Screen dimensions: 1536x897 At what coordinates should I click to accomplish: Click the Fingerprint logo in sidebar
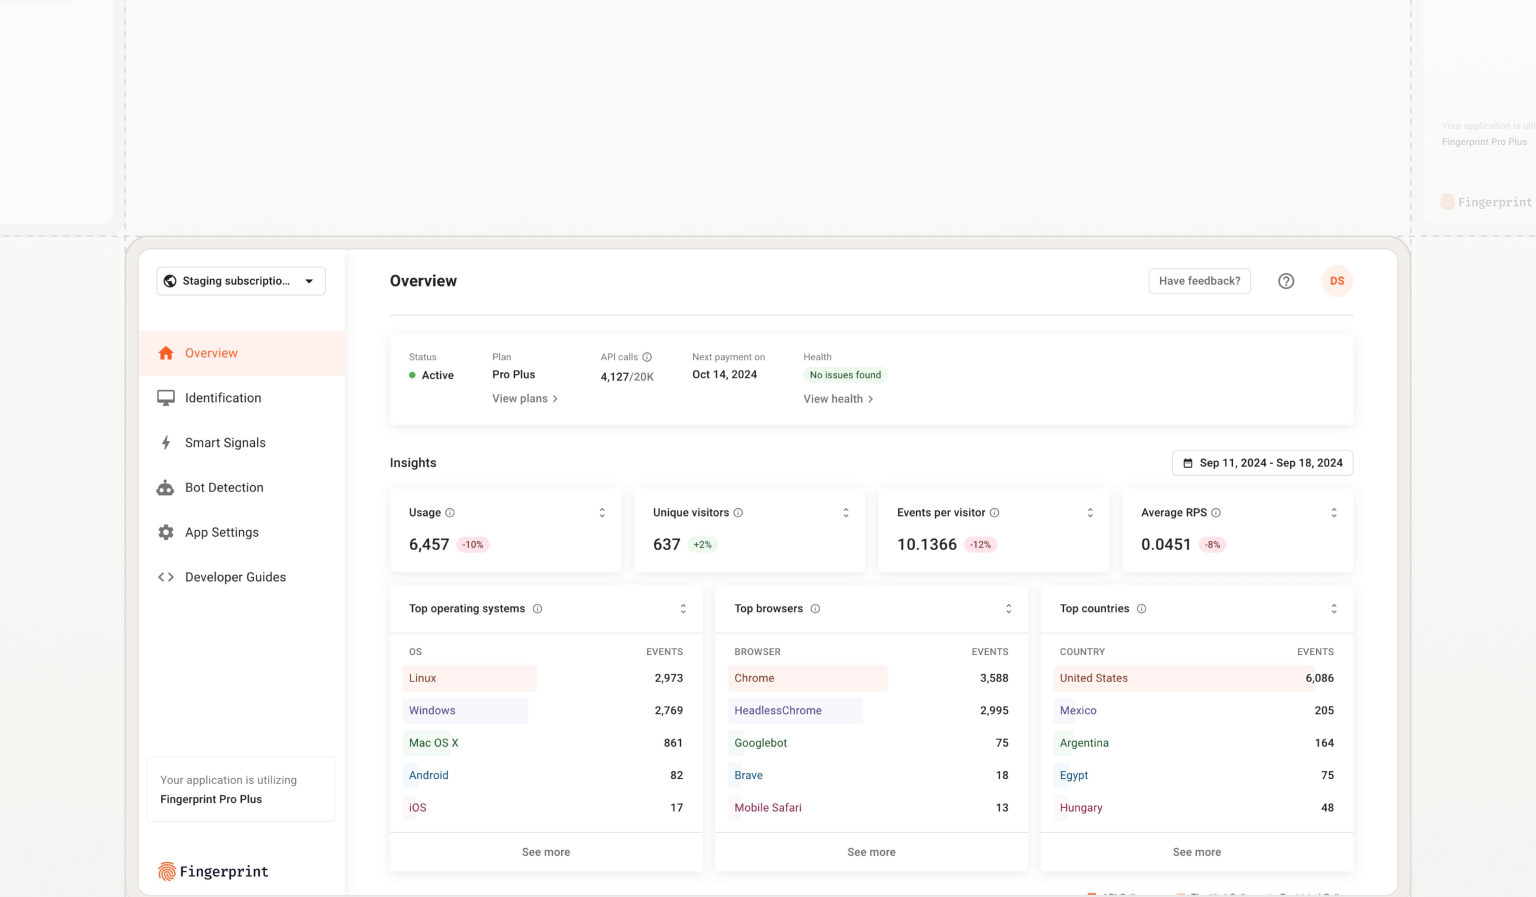[213, 871]
